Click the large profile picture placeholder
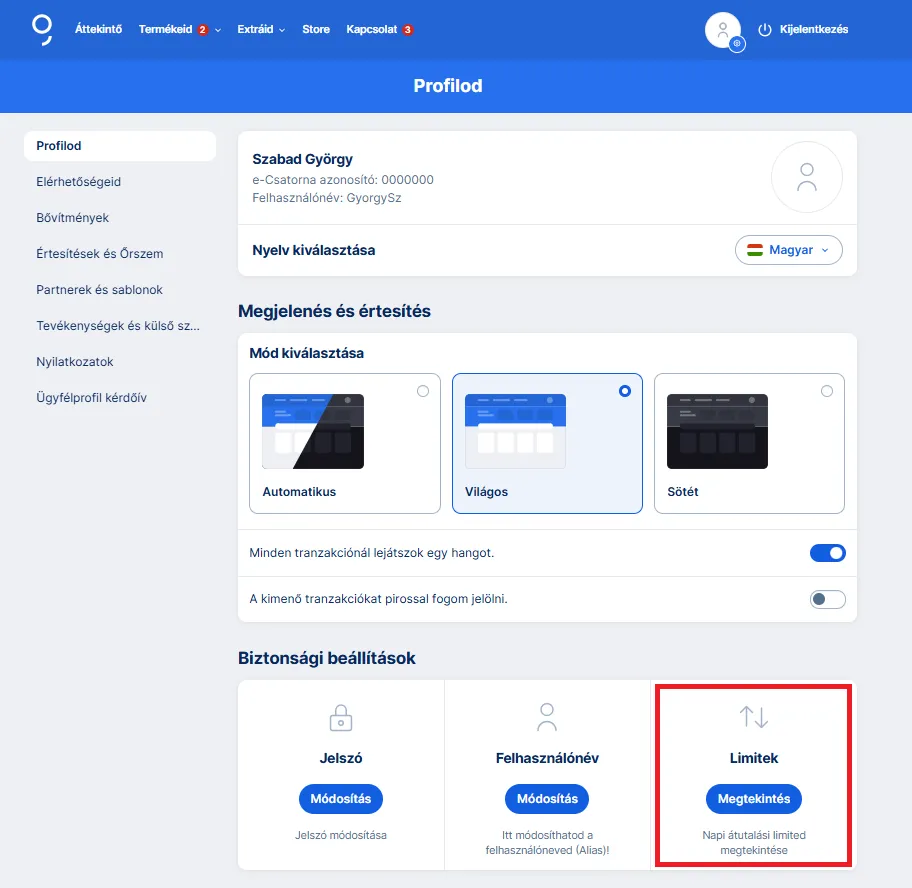The width and height of the screenshot is (912, 888). pos(806,177)
